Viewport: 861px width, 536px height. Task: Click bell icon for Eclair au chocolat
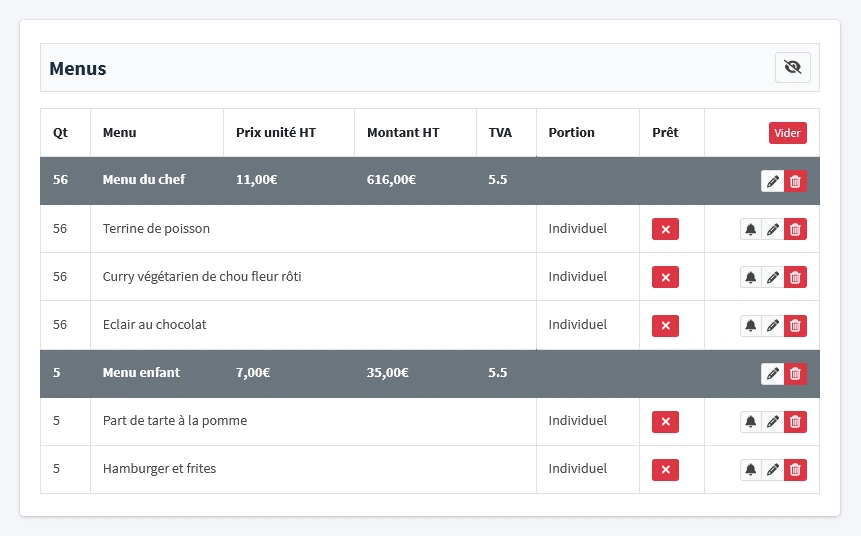[751, 326]
